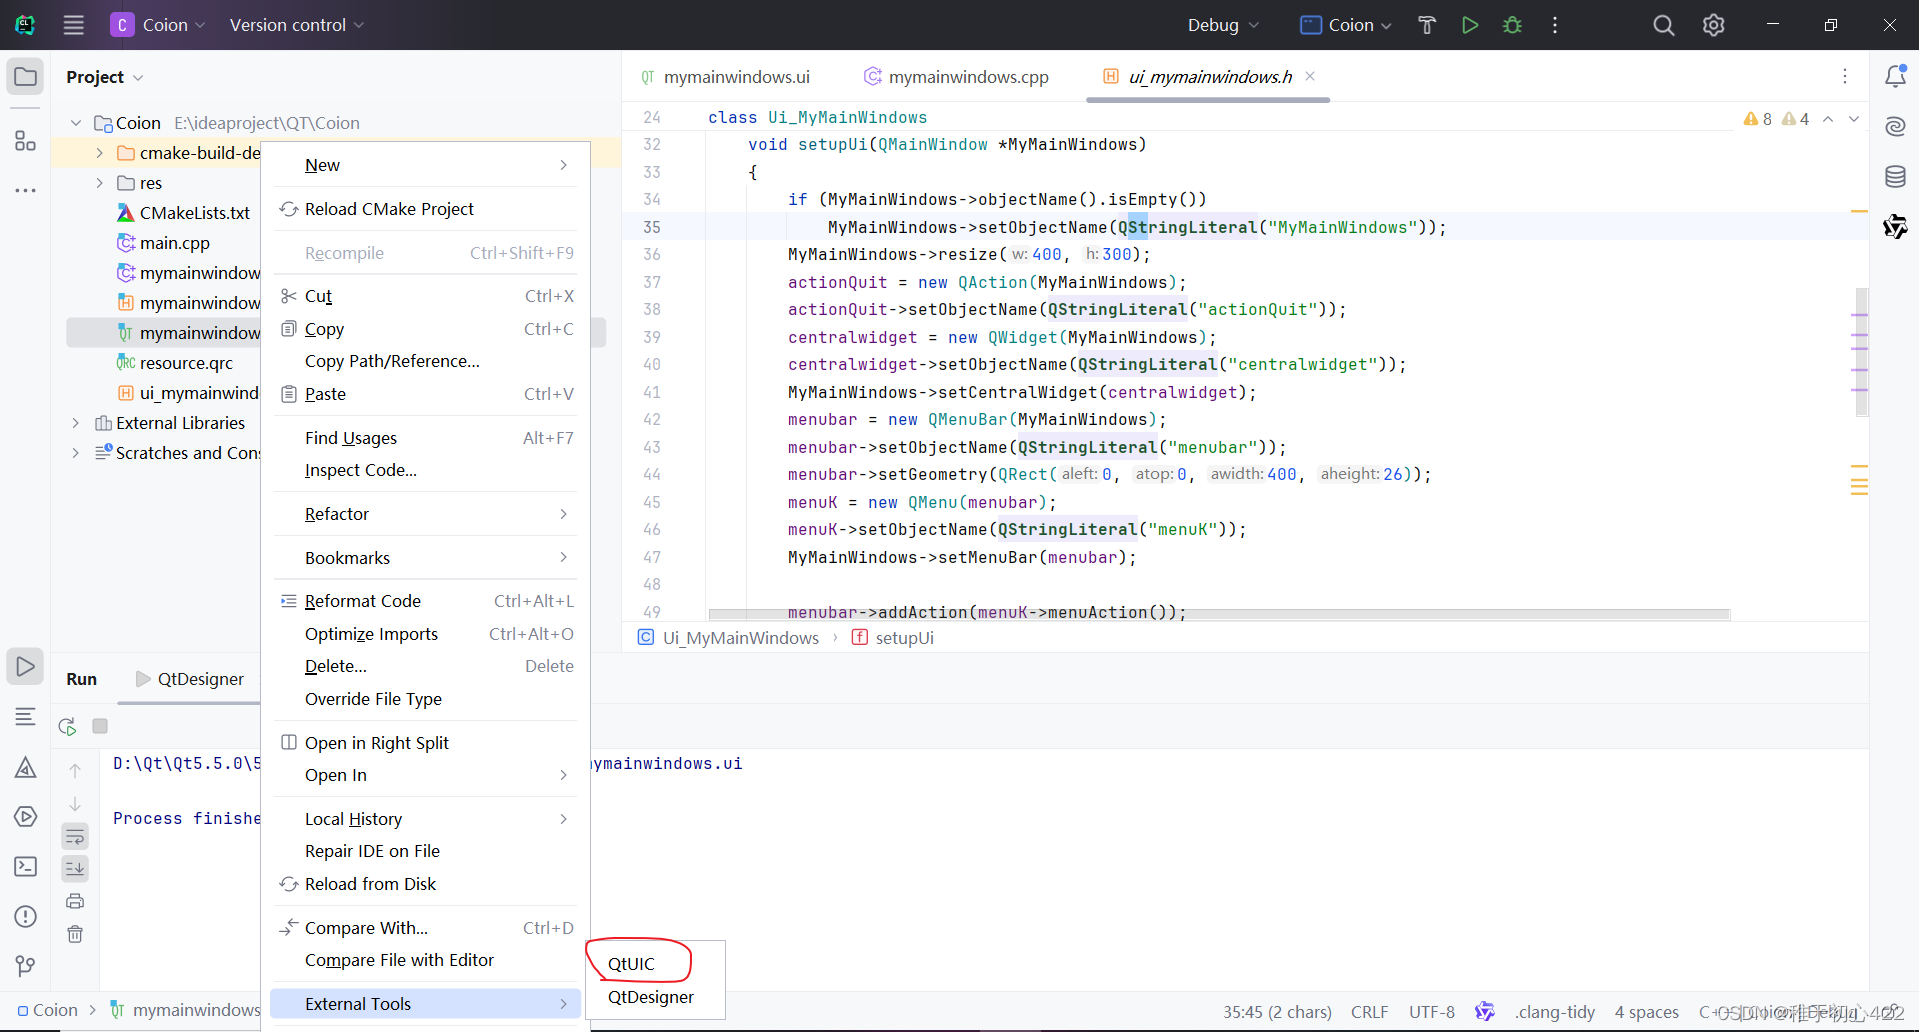Image resolution: width=1919 pixels, height=1032 pixels.
Task: Open Search Everywhere via the magnifier icon
Action: pyautogui.click(x=1663, y=25)
